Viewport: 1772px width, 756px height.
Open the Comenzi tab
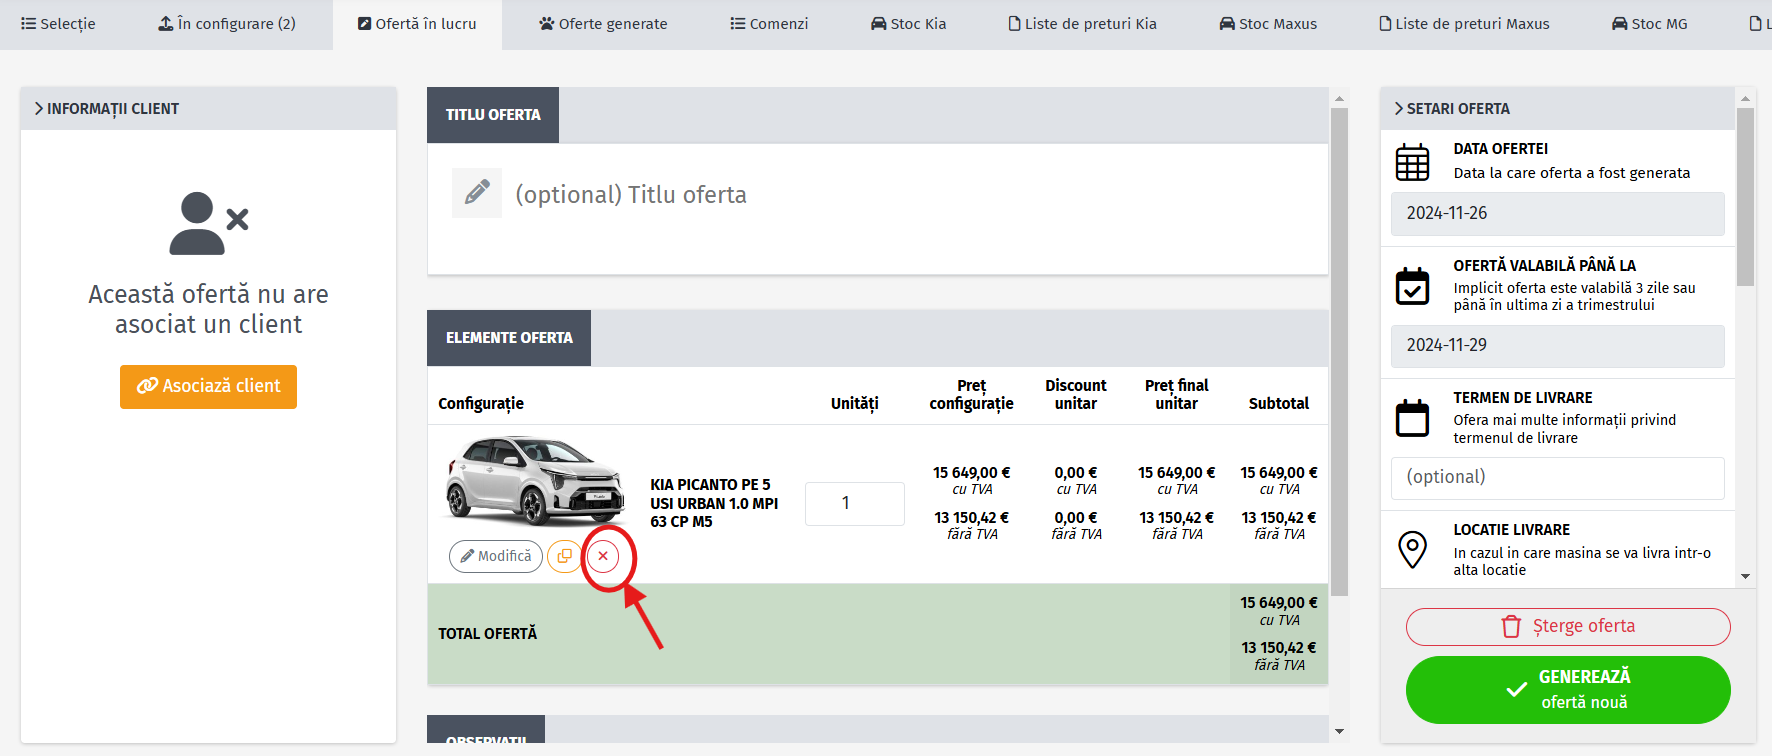point(769,24)
